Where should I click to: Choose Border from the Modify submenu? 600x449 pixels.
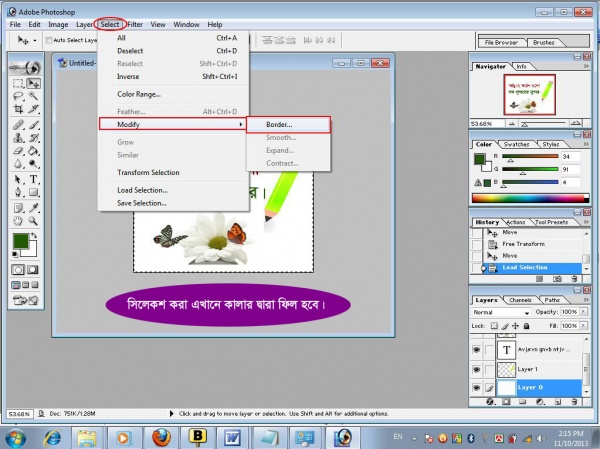[x=289, y=125]
